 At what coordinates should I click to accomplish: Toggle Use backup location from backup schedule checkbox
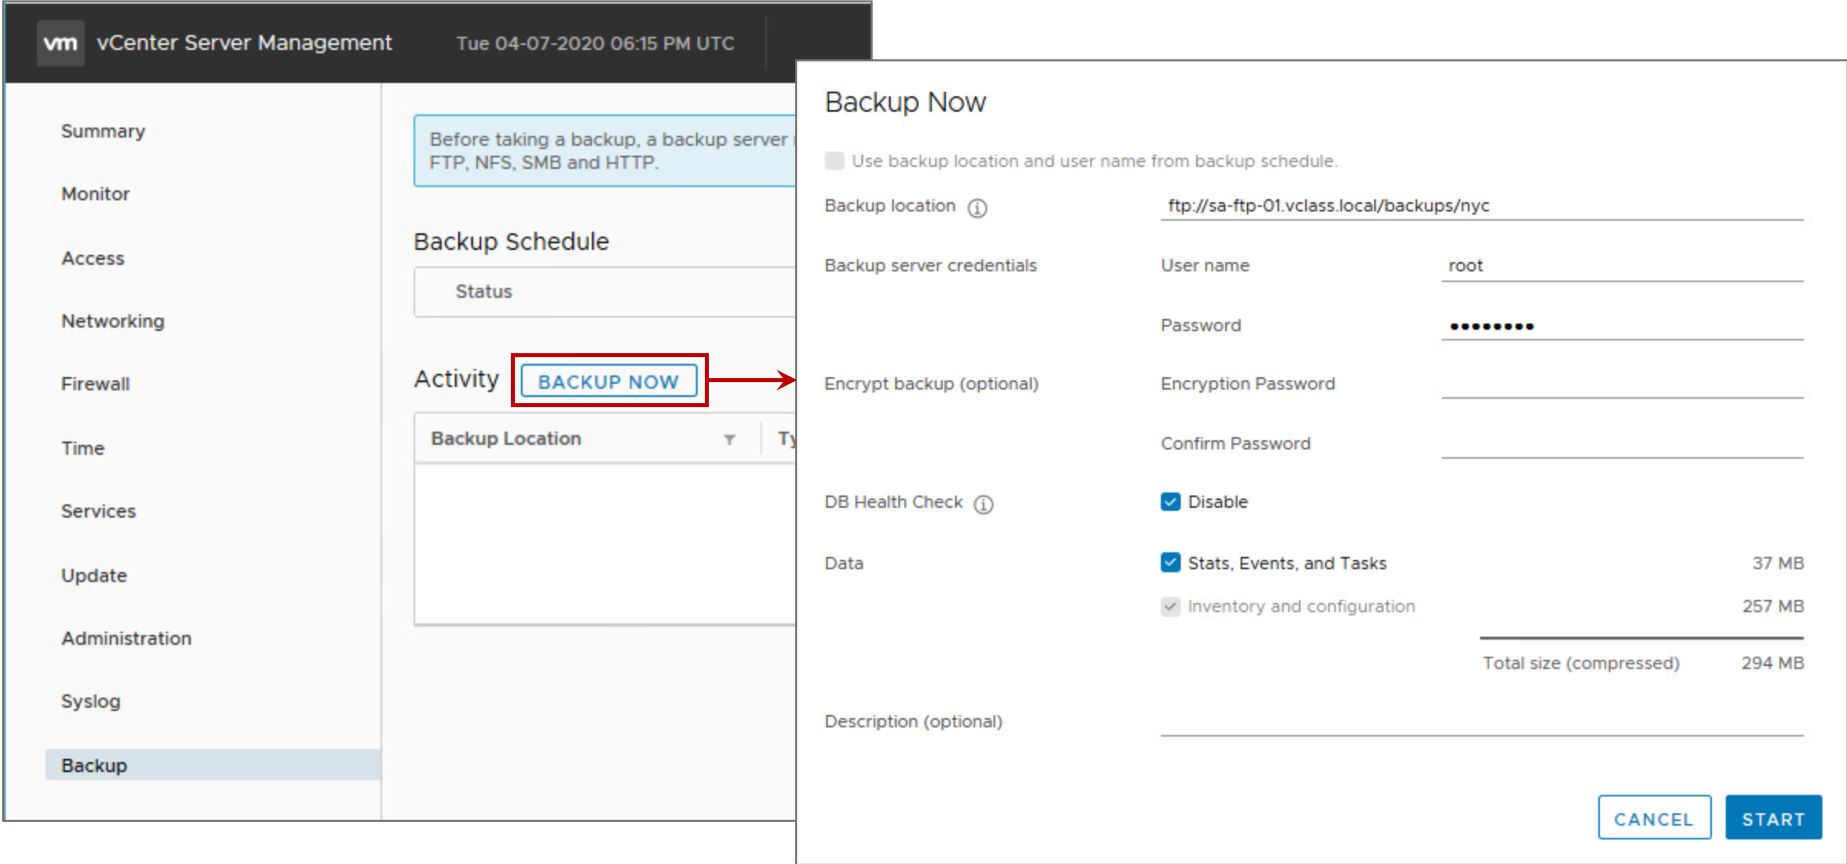(834, 161)
